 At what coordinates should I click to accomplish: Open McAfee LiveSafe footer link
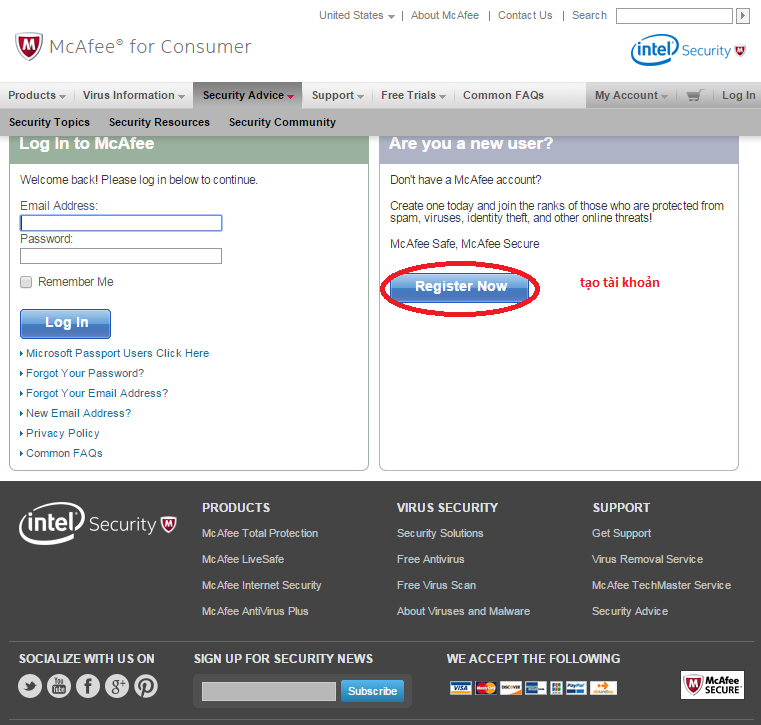pyautogui.click(x=243, y=560)
